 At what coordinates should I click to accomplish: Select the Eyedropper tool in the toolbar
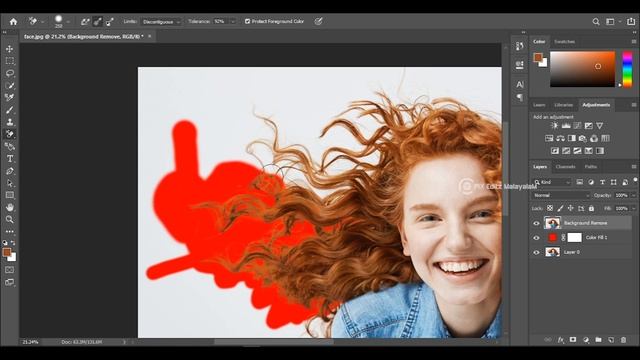coord(10,97)
